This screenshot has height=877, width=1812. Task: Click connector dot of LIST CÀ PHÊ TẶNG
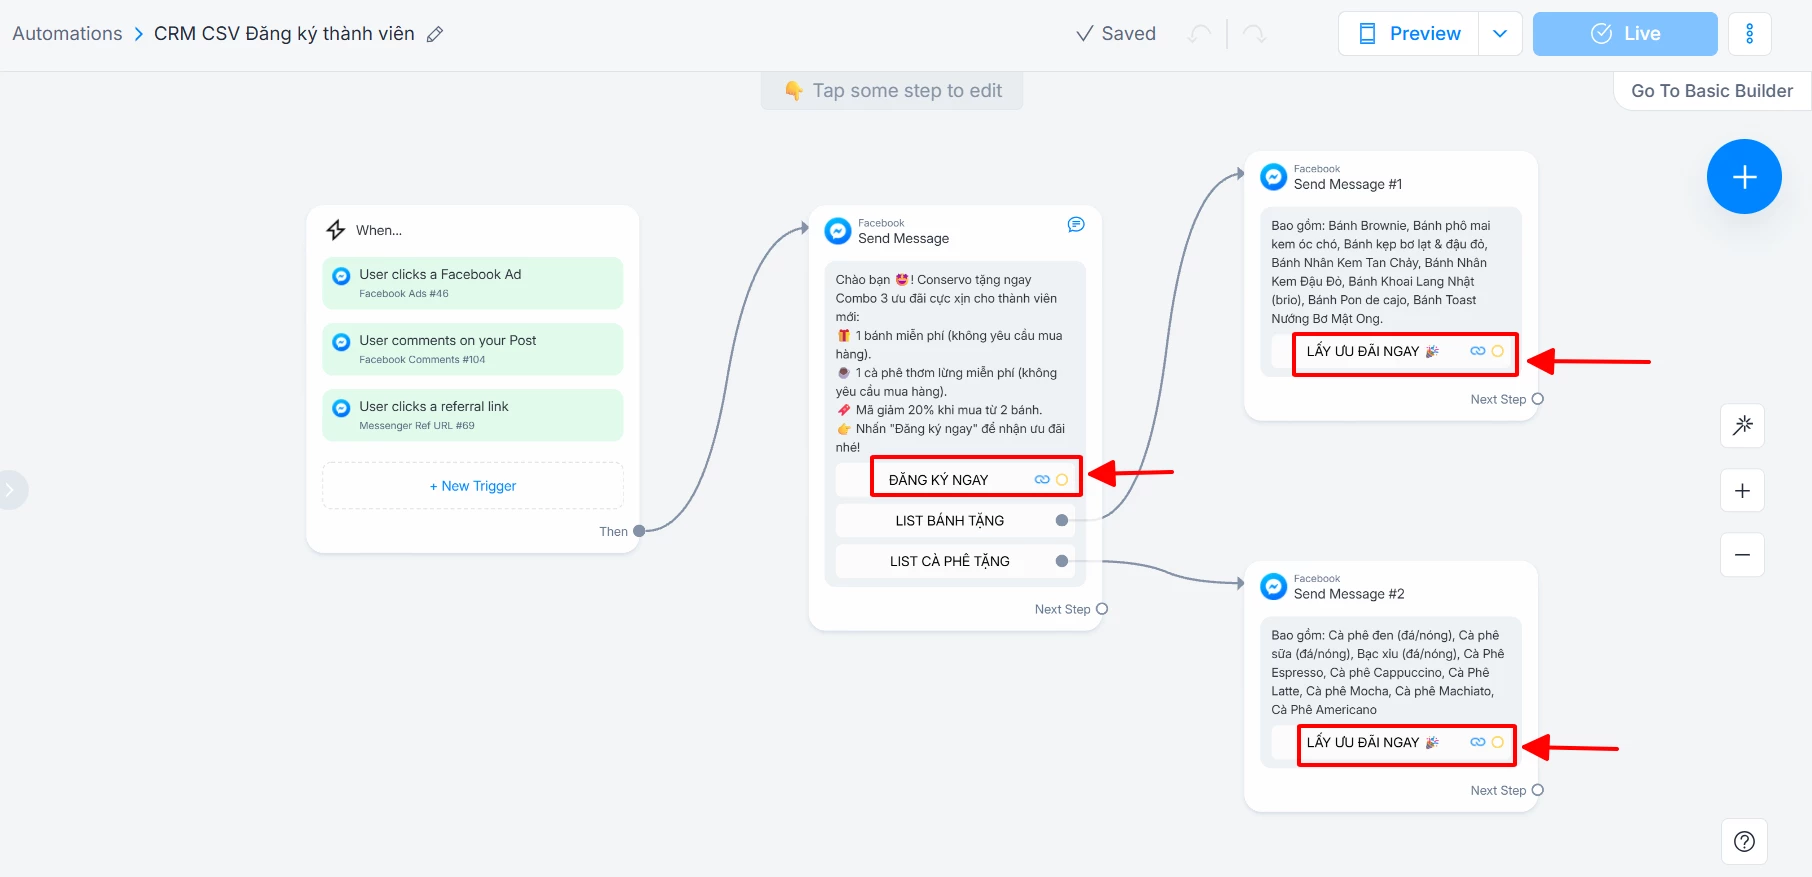tap(1062, 562)
